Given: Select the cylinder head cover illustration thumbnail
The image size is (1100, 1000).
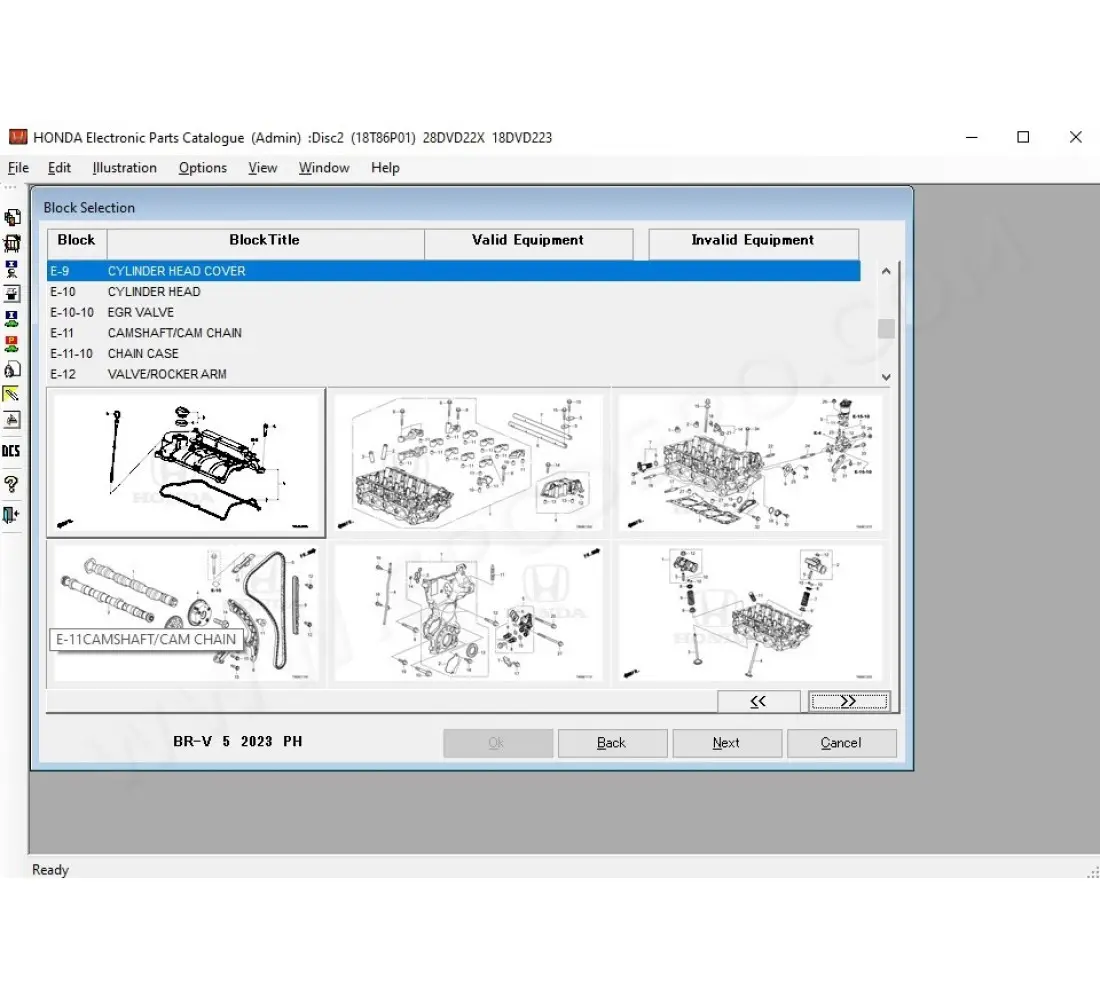Looking at the screenshot, I should pos(186,462).
